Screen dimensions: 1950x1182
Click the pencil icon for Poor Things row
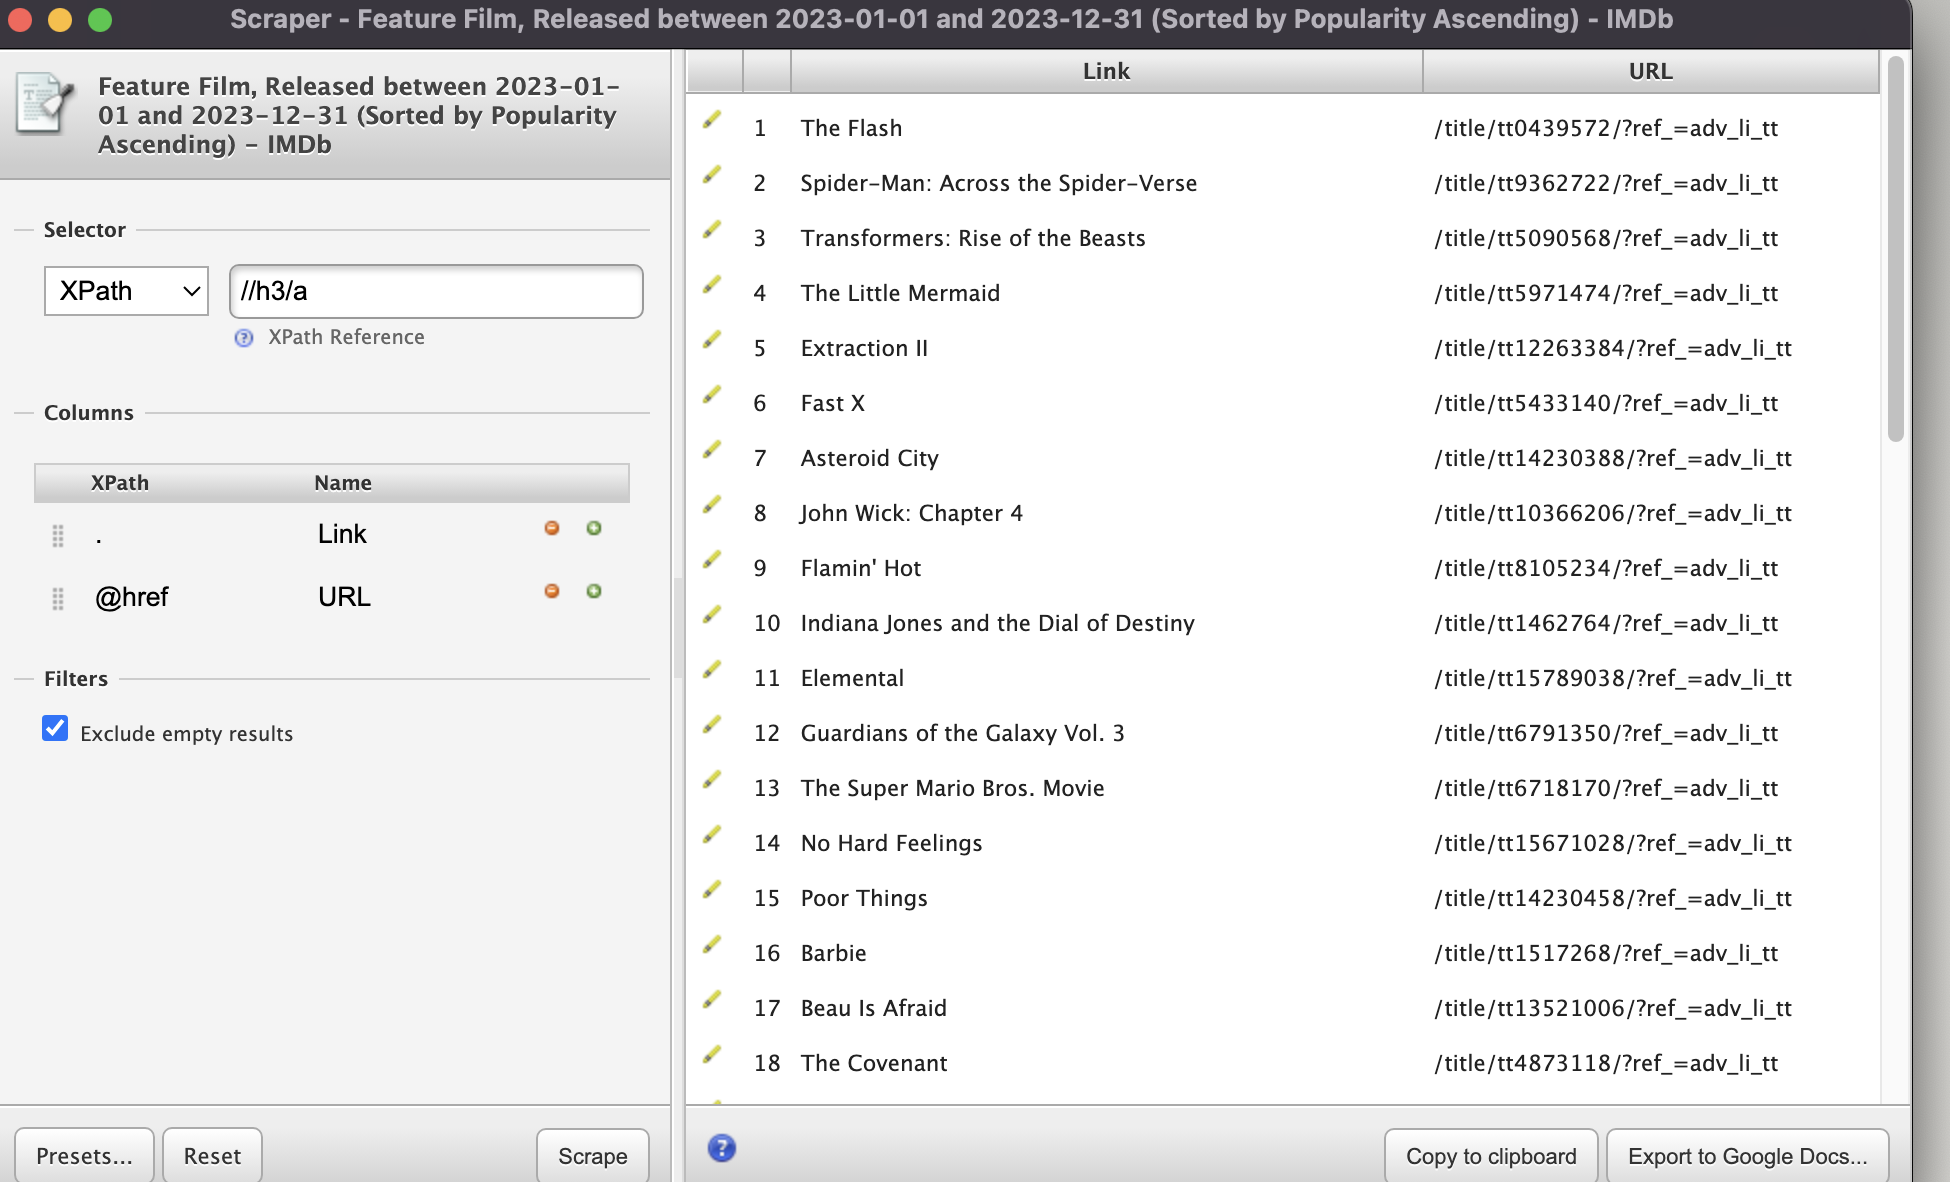712,890
